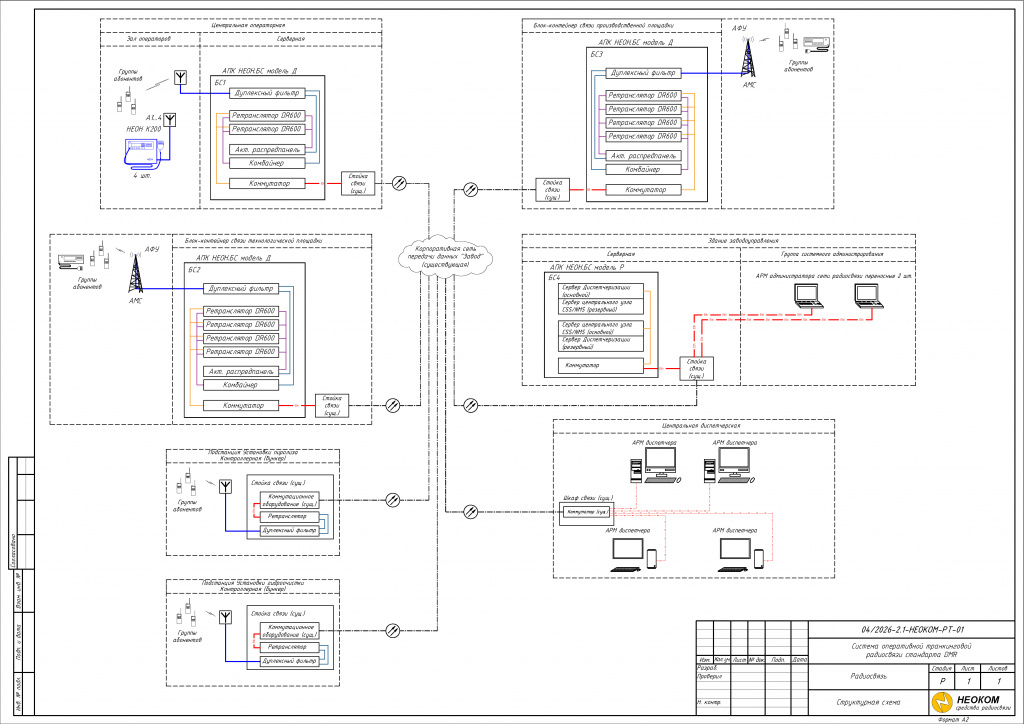1024x724 pixels.
Task: Select the Дуплексный фильтр block in БС1
Action: (x=266, y=93)
